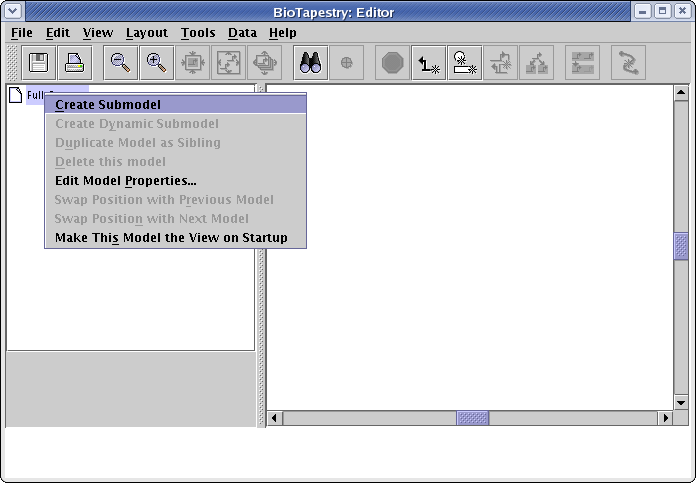Viewport: 696px width, 483px height.
Task: Open the window menu button in title bar
Action: [12, 11]
